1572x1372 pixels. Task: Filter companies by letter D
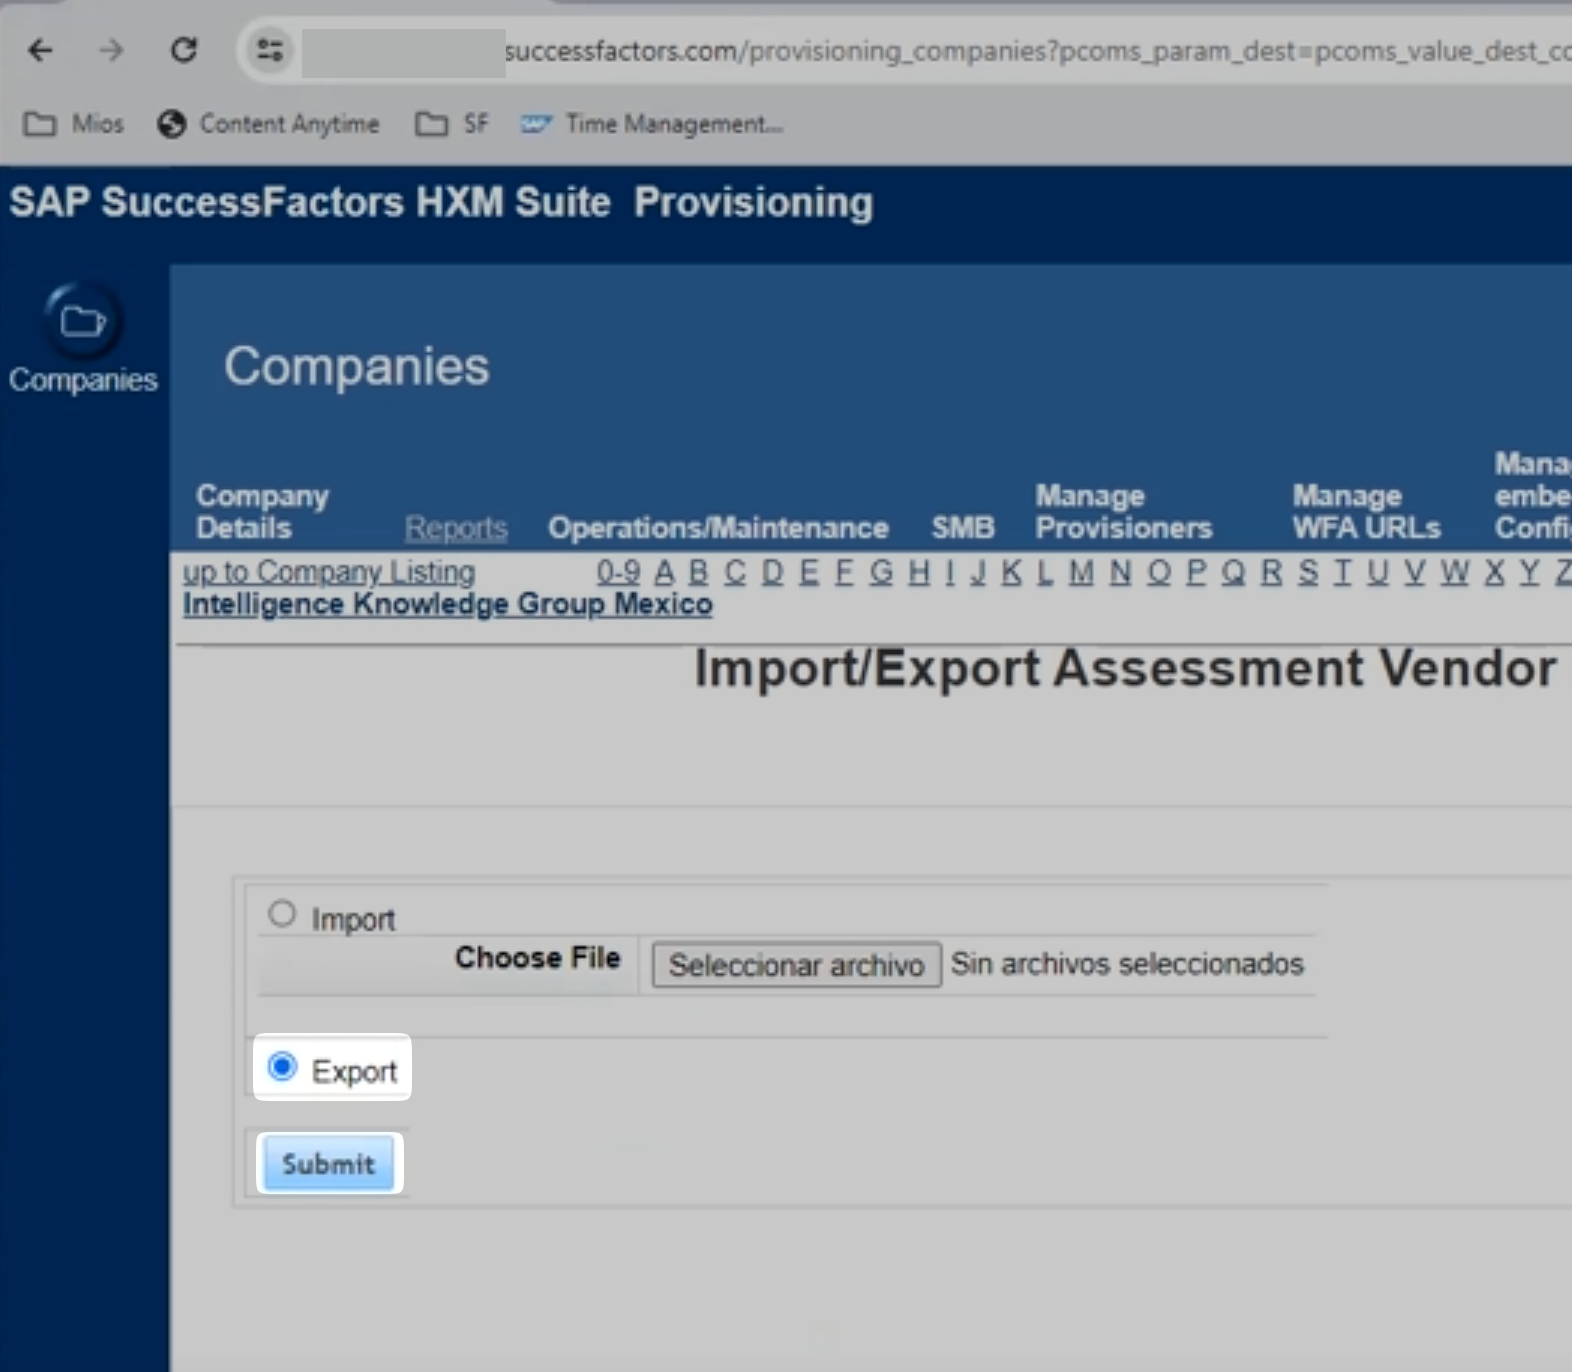tap(772, 572)
